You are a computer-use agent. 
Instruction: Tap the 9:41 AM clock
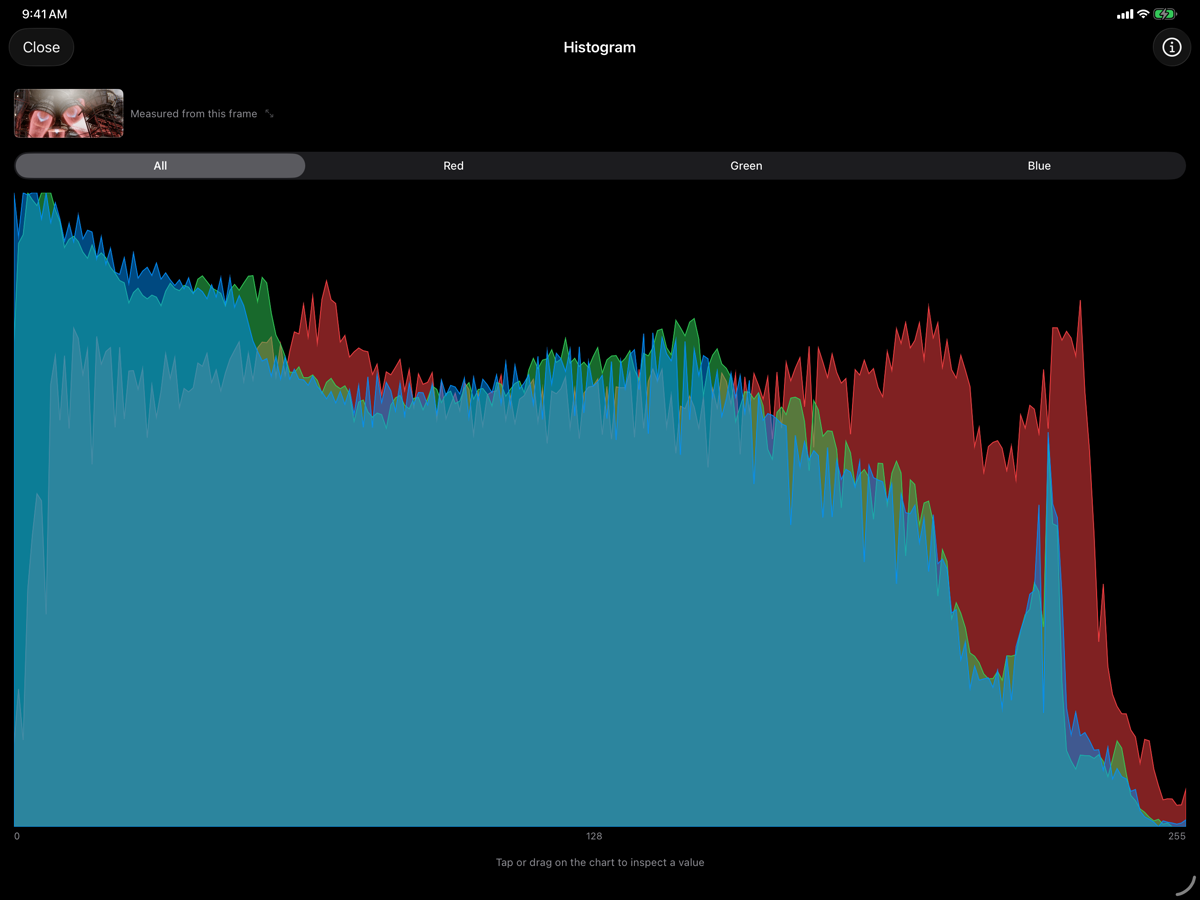coord(45,14)
